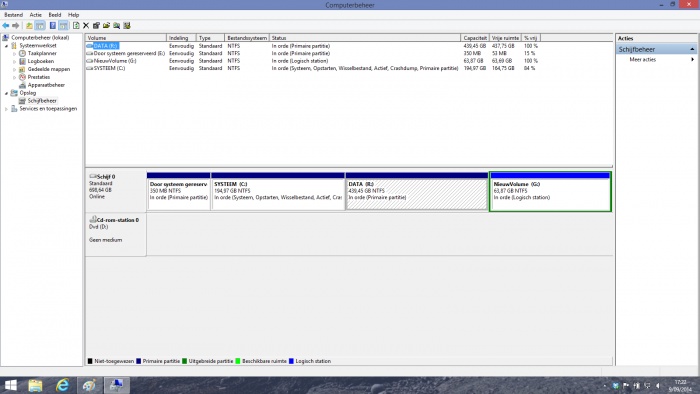
Task: Collapse the Opslag node
Action: point(6,93)
